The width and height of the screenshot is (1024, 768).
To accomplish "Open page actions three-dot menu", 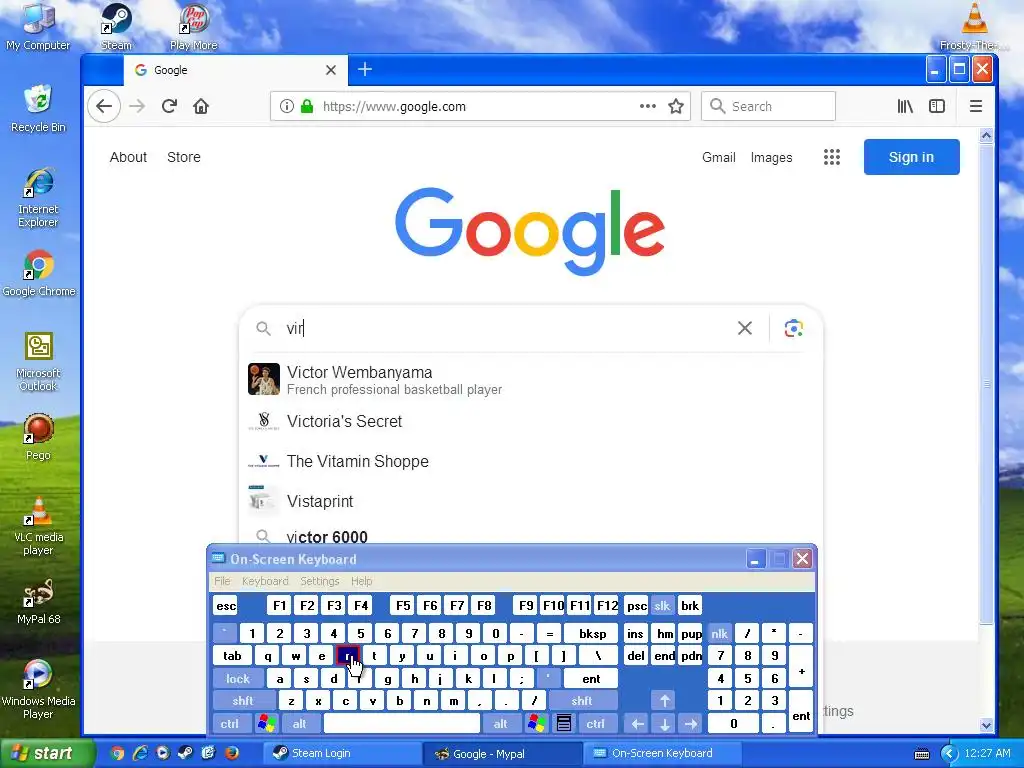I will [x=647, y=106].
